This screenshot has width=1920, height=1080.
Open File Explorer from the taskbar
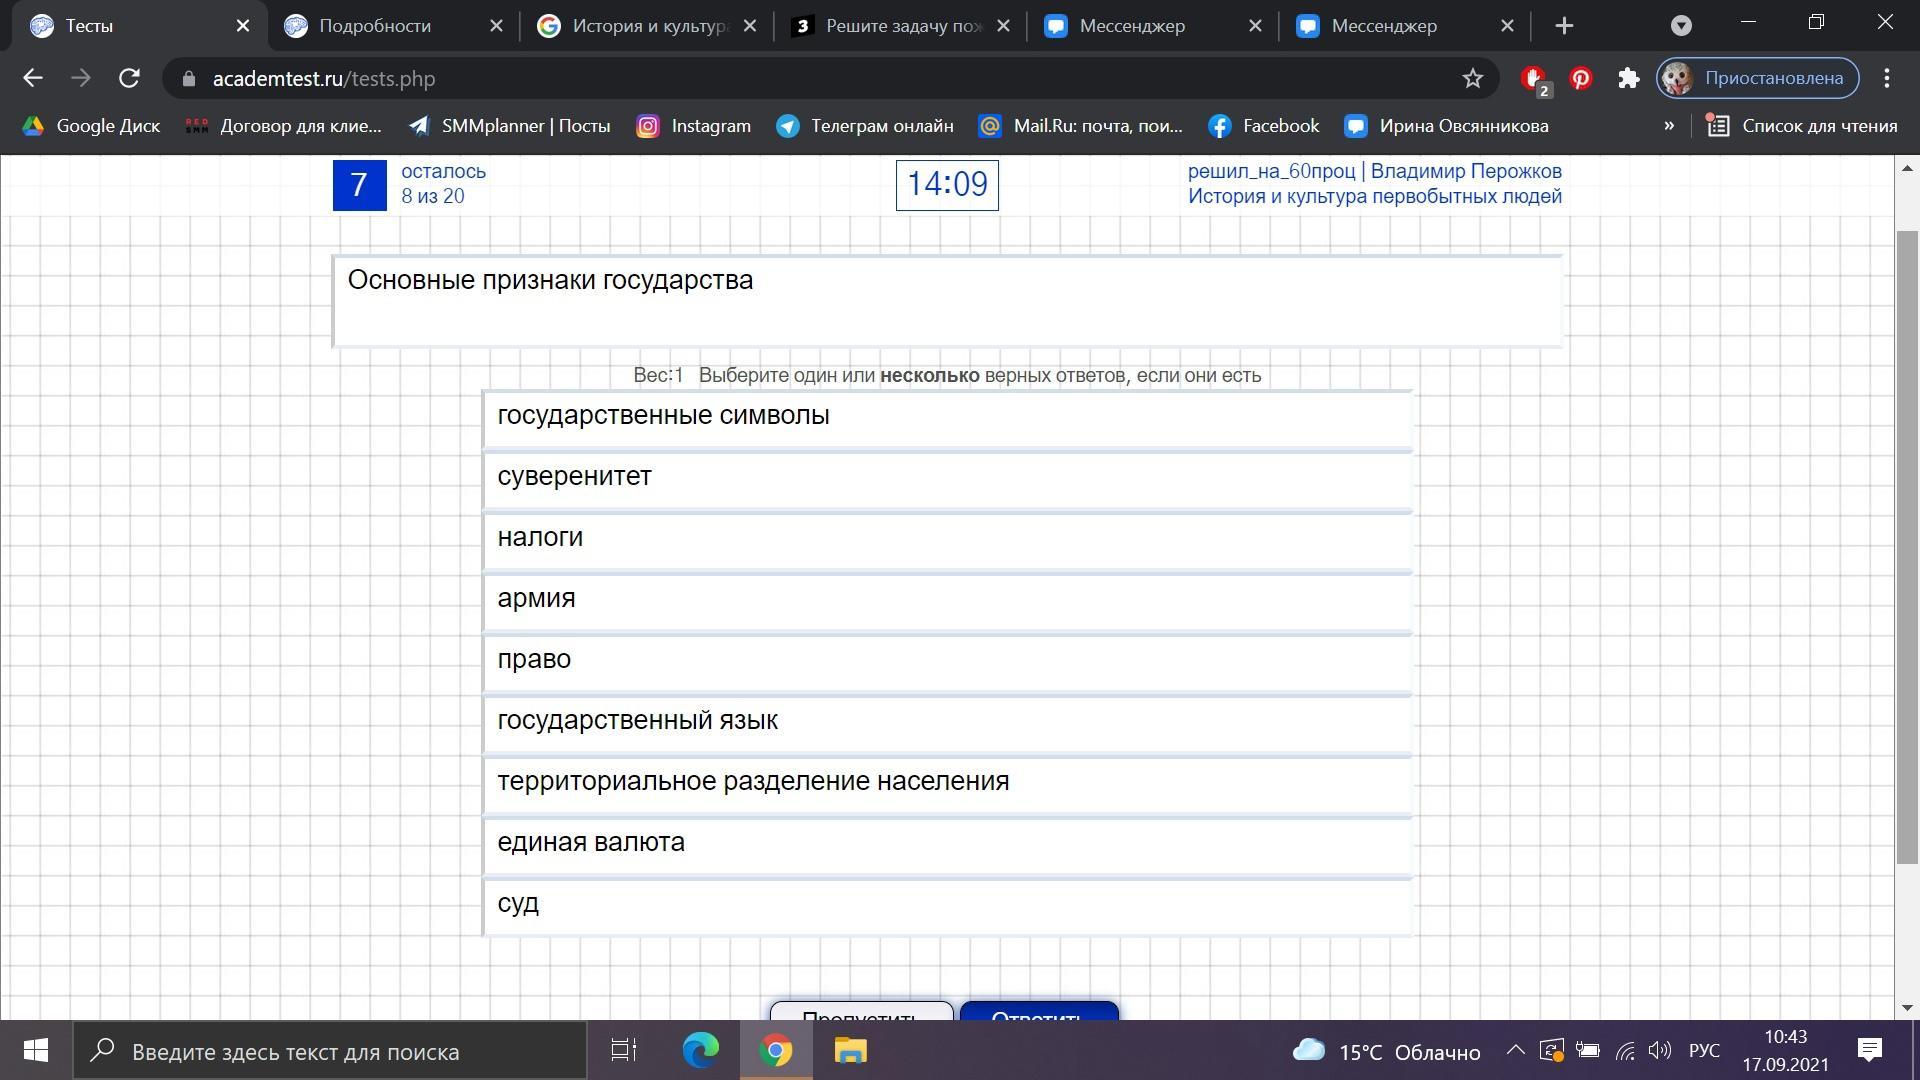[850, 1051]
